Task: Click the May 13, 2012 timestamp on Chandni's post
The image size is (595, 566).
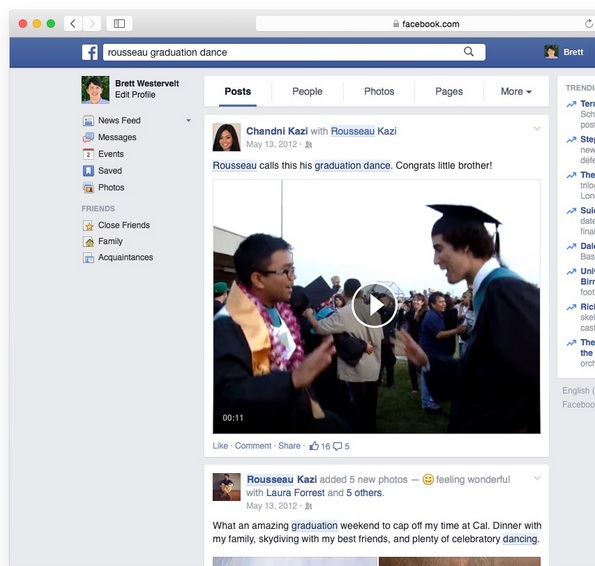Action: (x=271, y=145)
